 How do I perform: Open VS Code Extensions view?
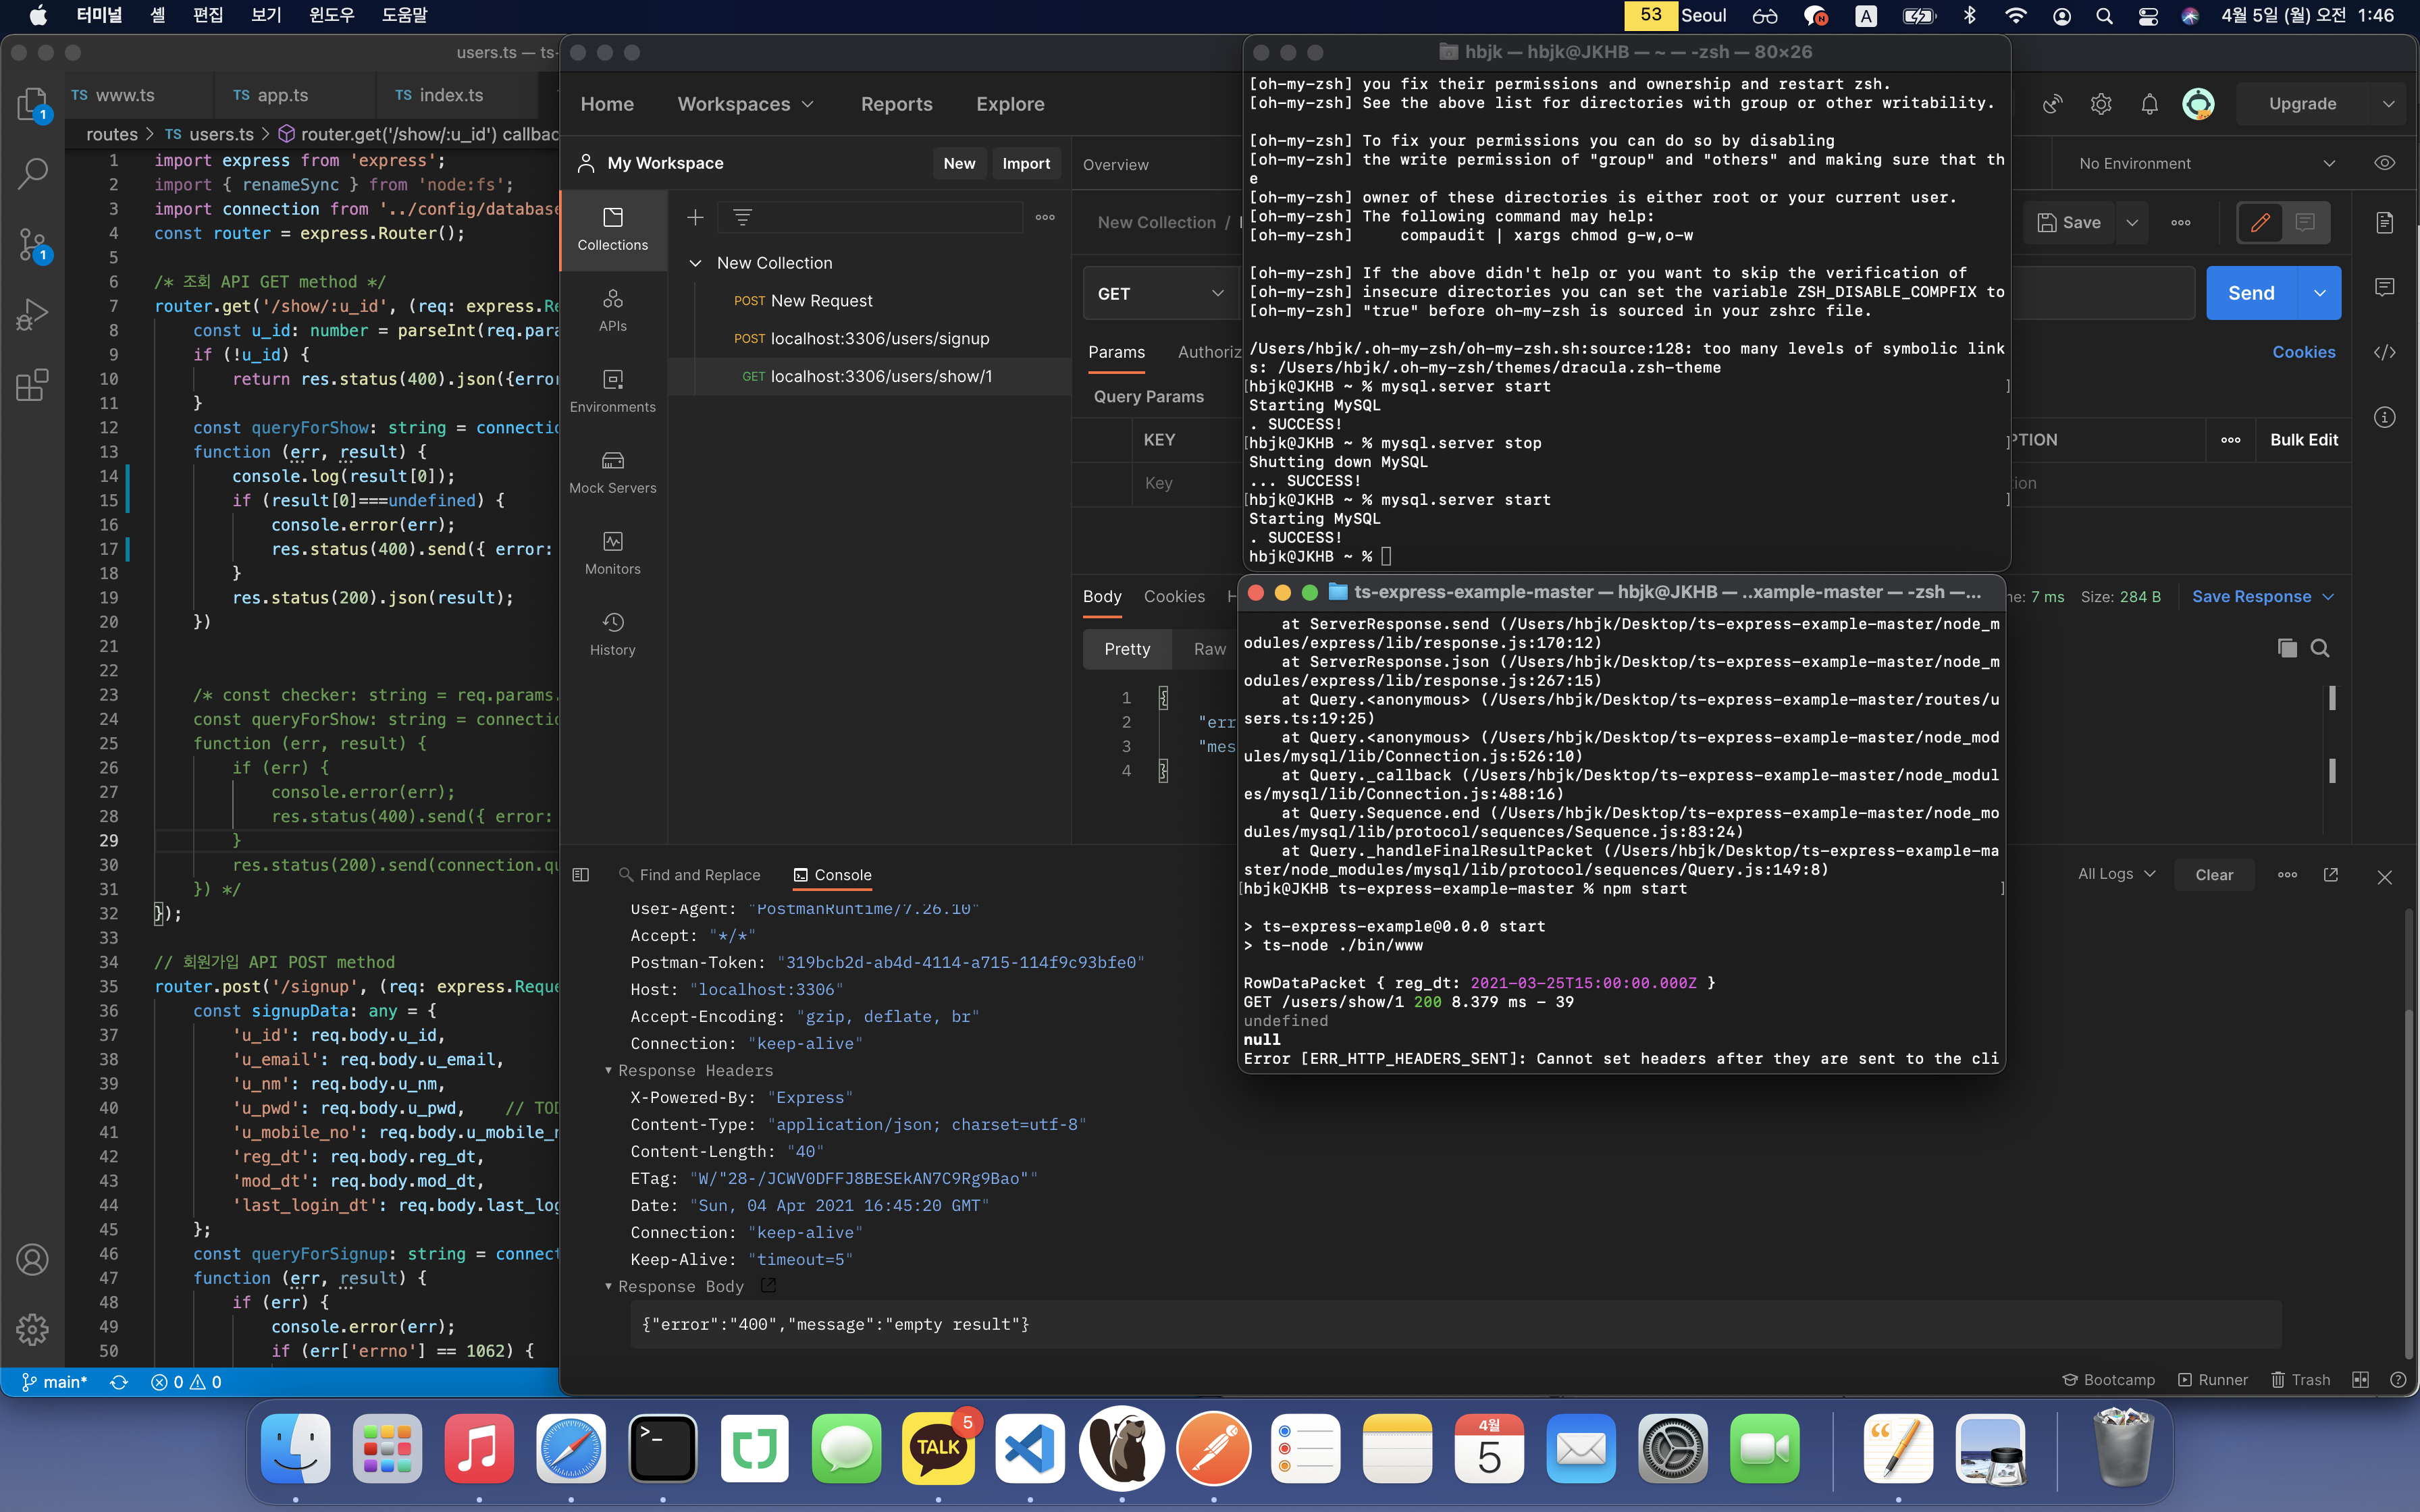(x=32, y=385)
